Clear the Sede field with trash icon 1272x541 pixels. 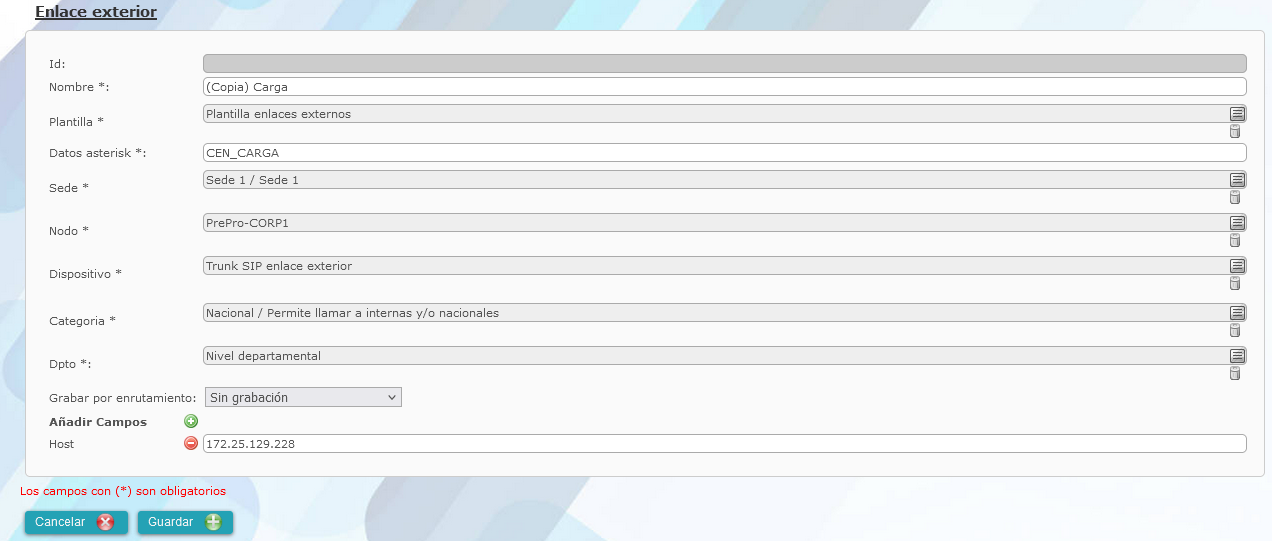[1235, 197]
